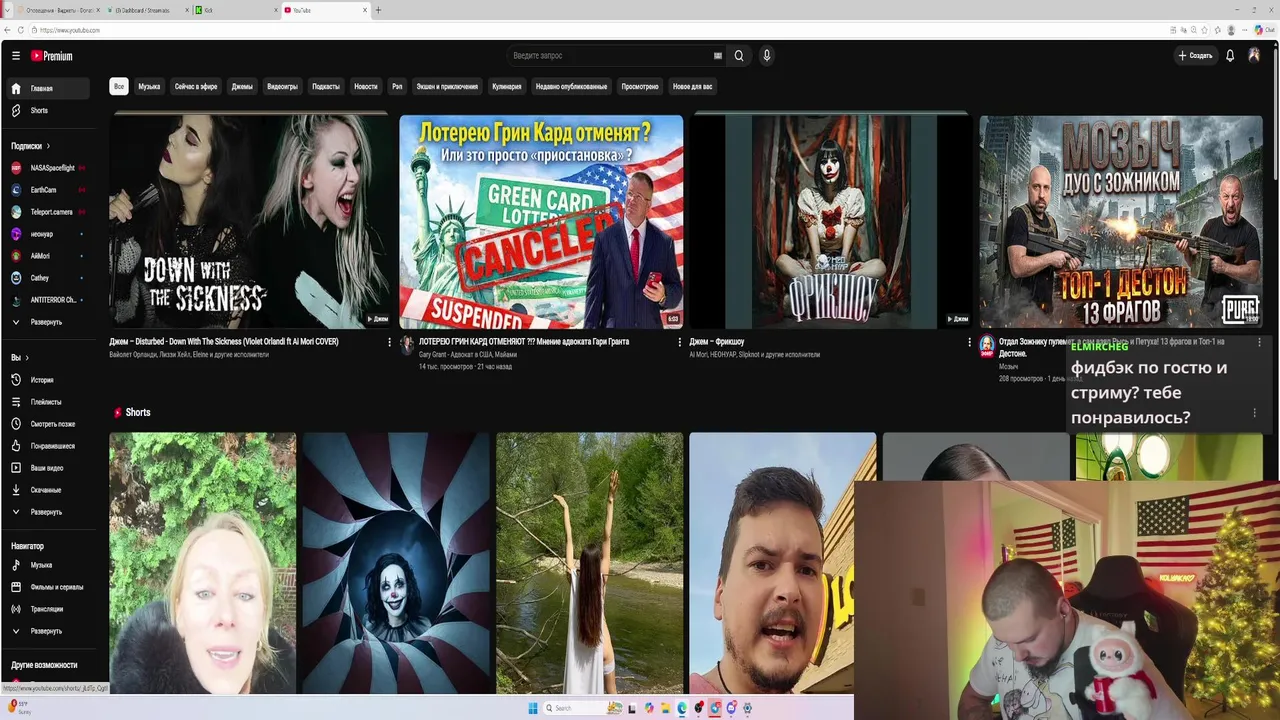Click the magnifier search button
The image size is (1280, 720).
pos(739,56)
